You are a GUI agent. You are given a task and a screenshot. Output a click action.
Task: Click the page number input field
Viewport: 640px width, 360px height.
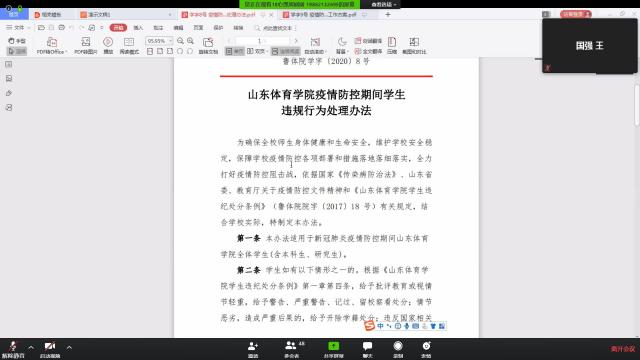262,41
